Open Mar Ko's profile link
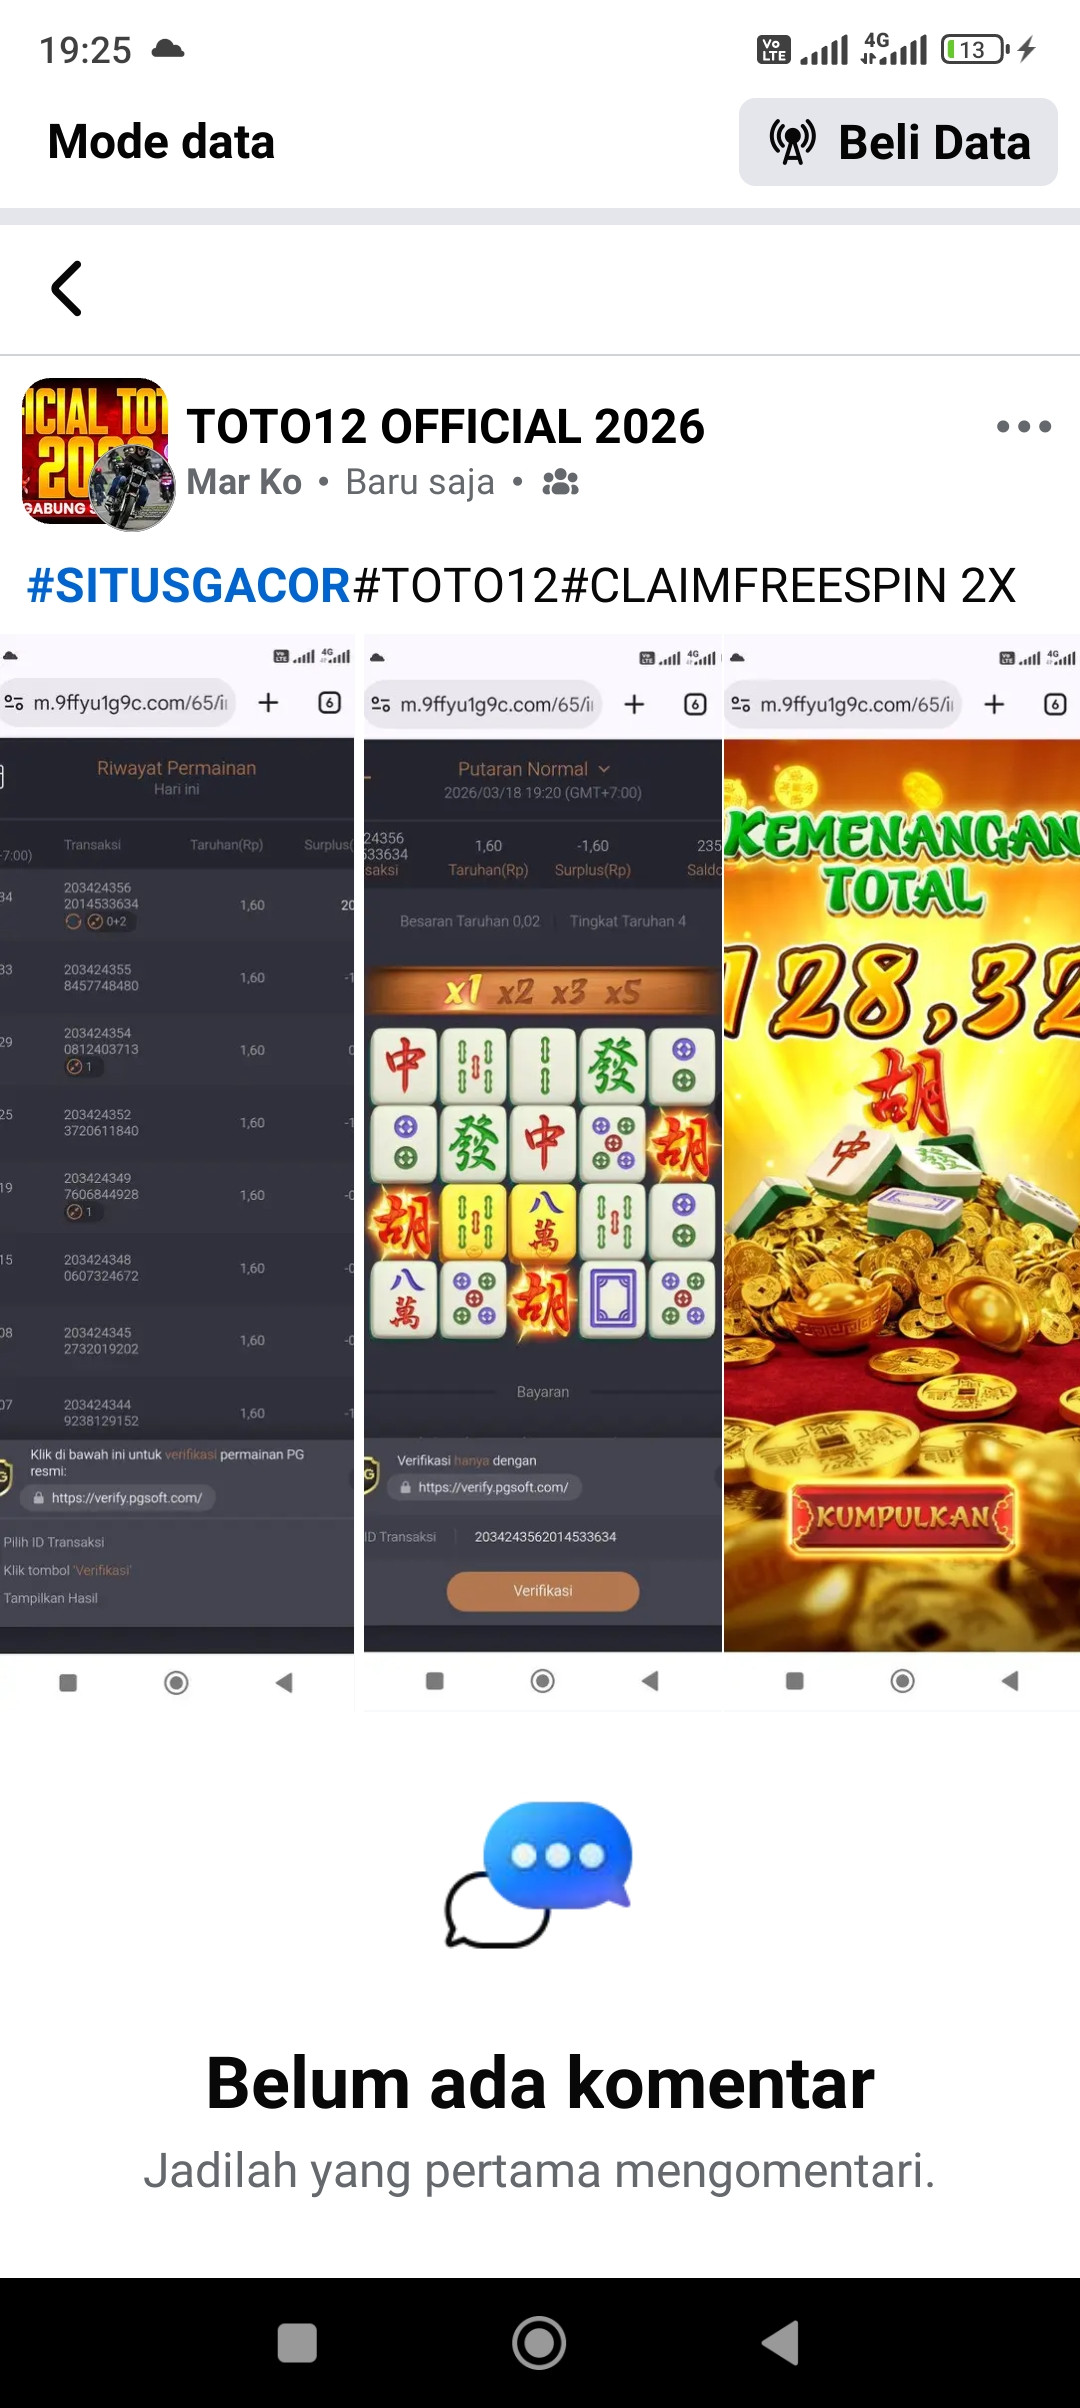 click(x=244, y=482)
